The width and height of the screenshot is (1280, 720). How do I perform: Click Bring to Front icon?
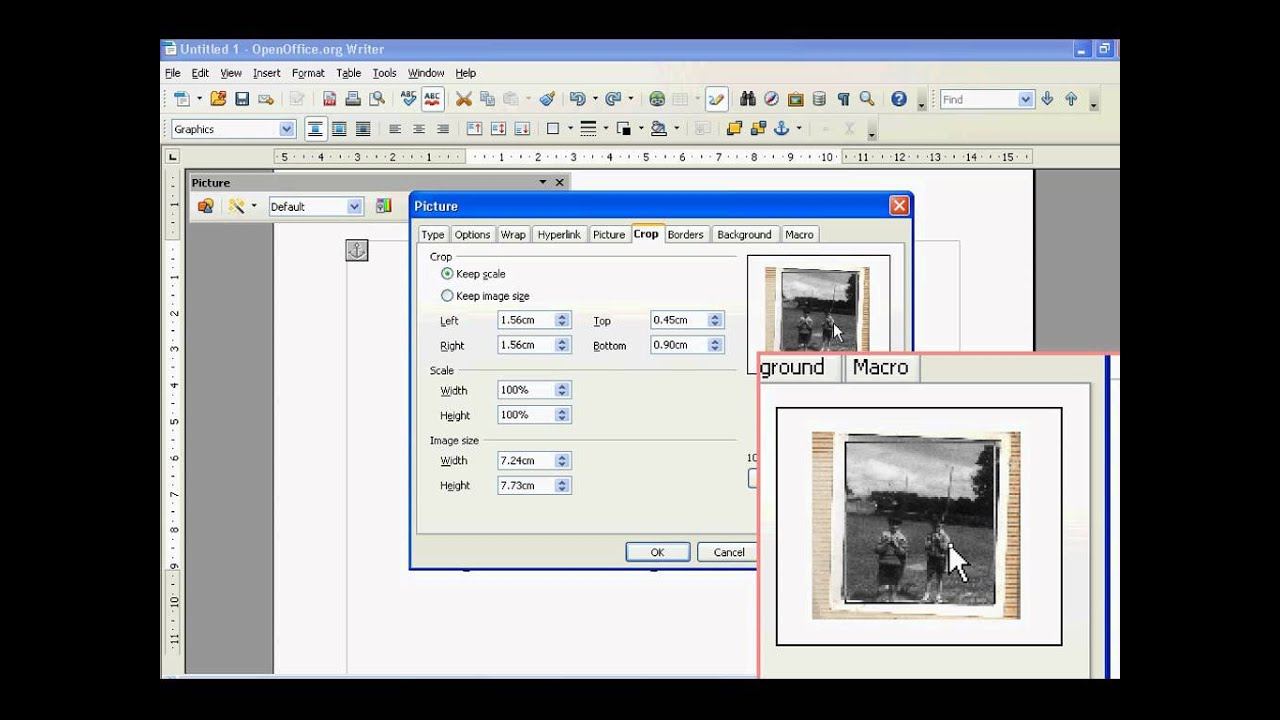[x=734, y=129]
